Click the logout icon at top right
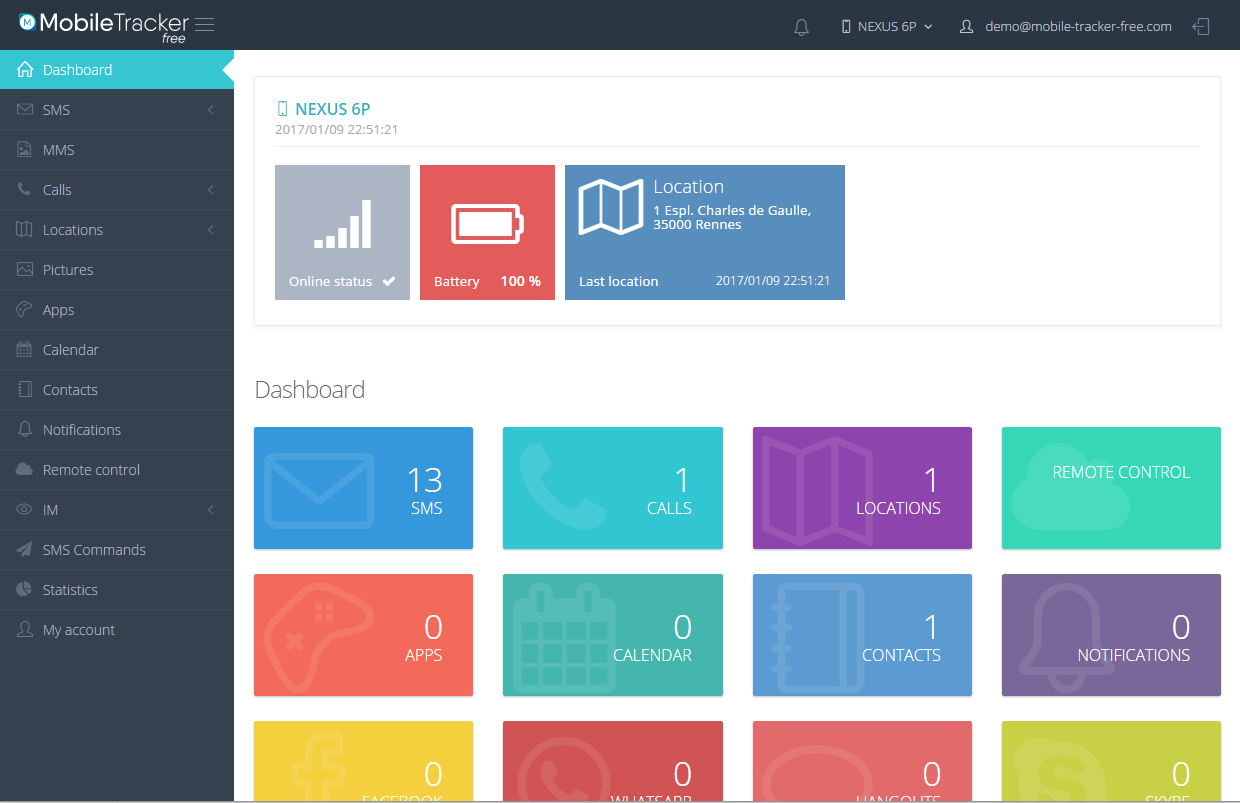 (x=1202, y=27)
